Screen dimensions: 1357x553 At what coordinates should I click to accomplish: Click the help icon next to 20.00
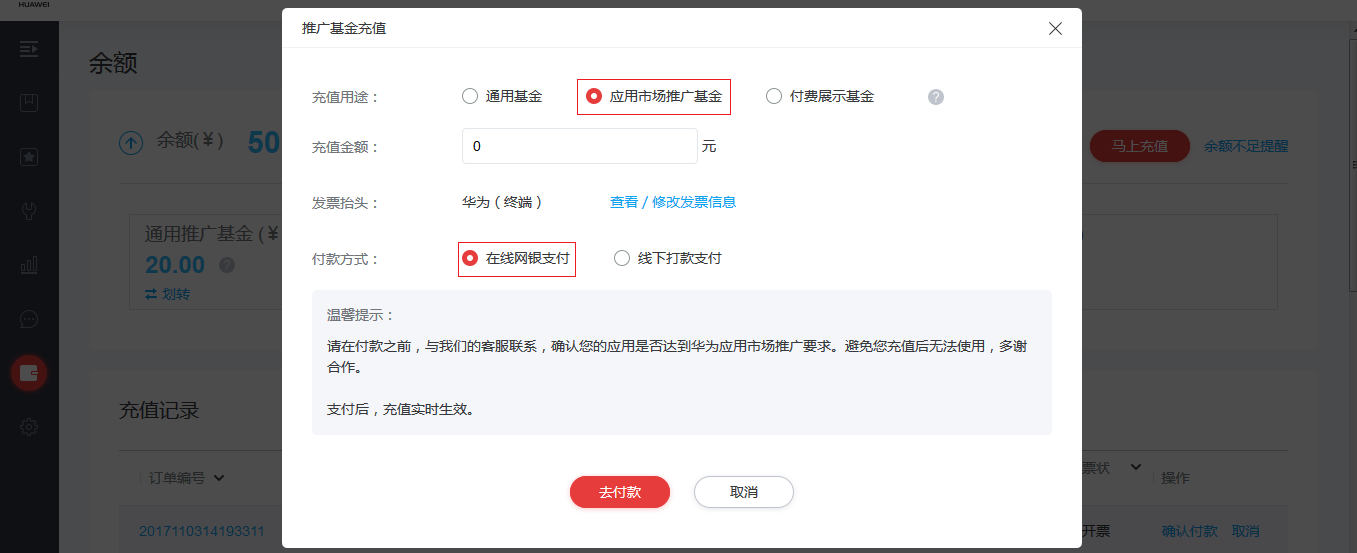[x=227, y=265]
